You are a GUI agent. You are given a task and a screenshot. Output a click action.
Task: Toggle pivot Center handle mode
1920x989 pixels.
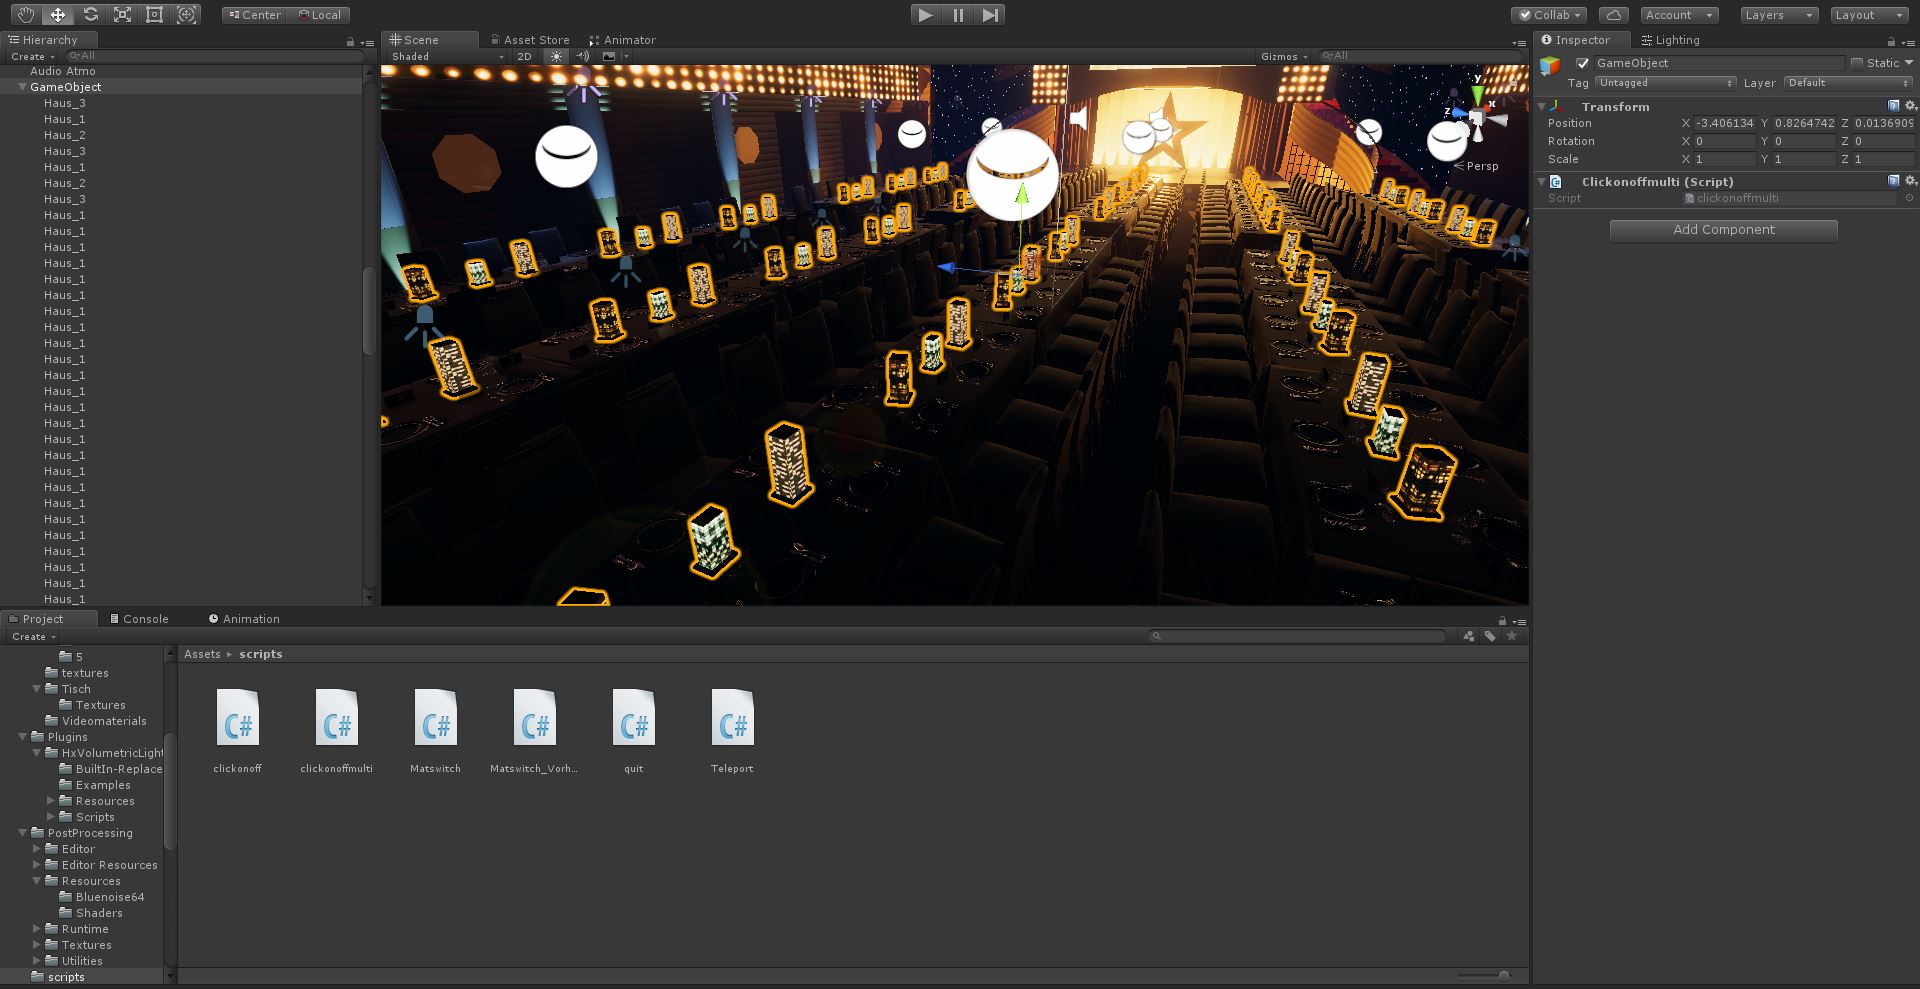pyautogui.click(x=255, y=15)
